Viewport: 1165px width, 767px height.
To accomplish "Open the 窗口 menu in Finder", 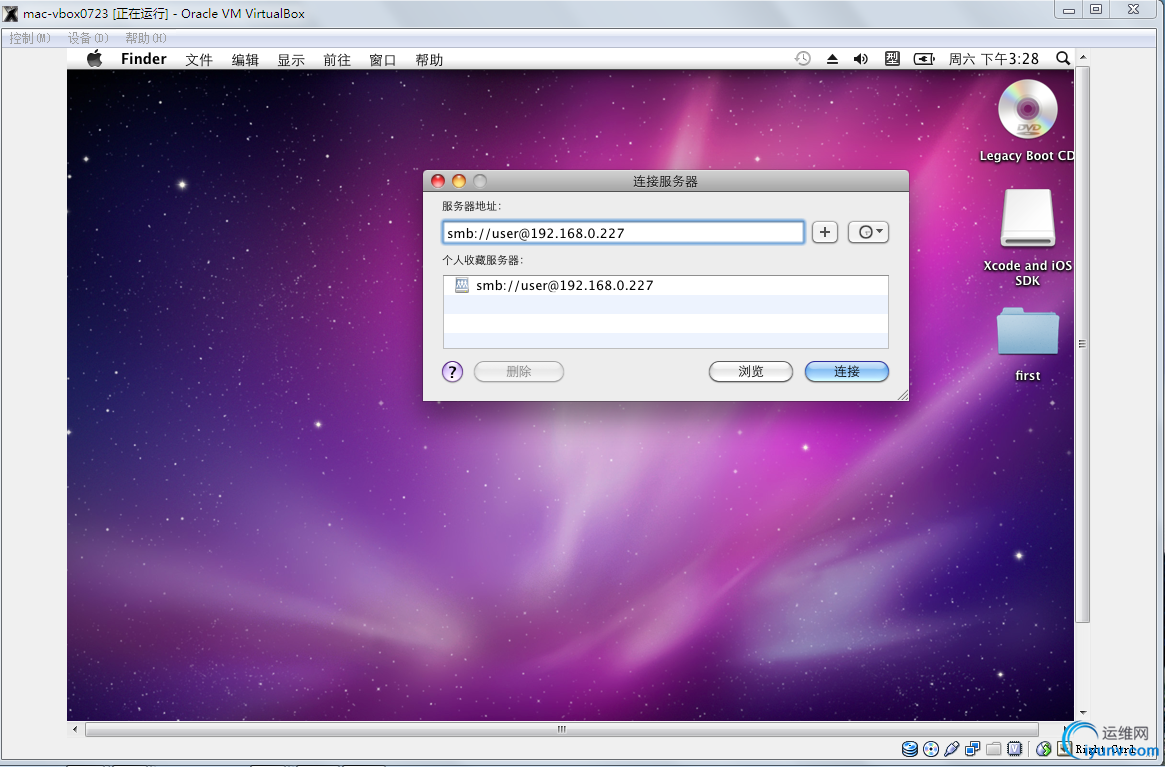I will [x=383, y=59].
